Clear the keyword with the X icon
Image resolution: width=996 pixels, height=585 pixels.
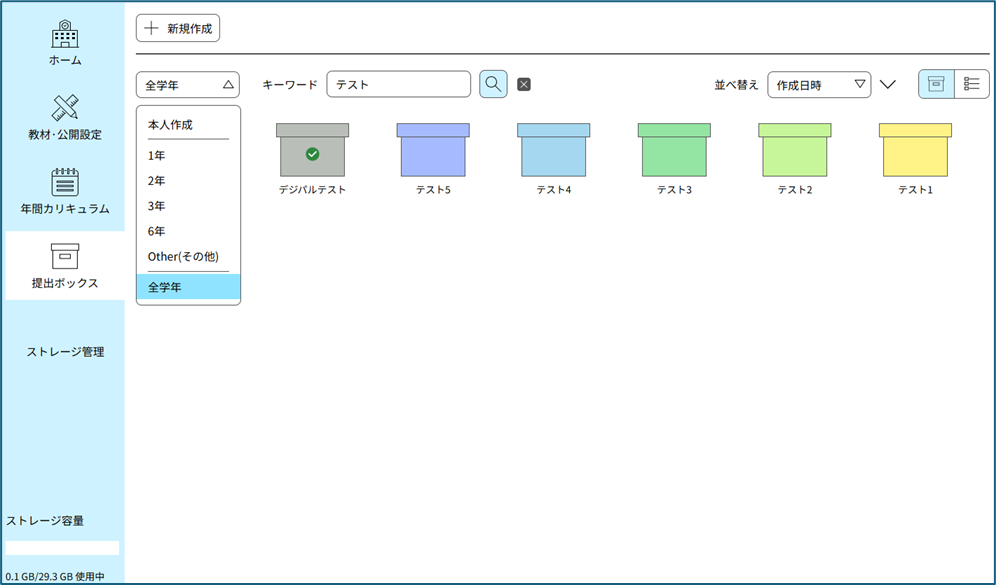pyautogui.click(x=524, y=85)
